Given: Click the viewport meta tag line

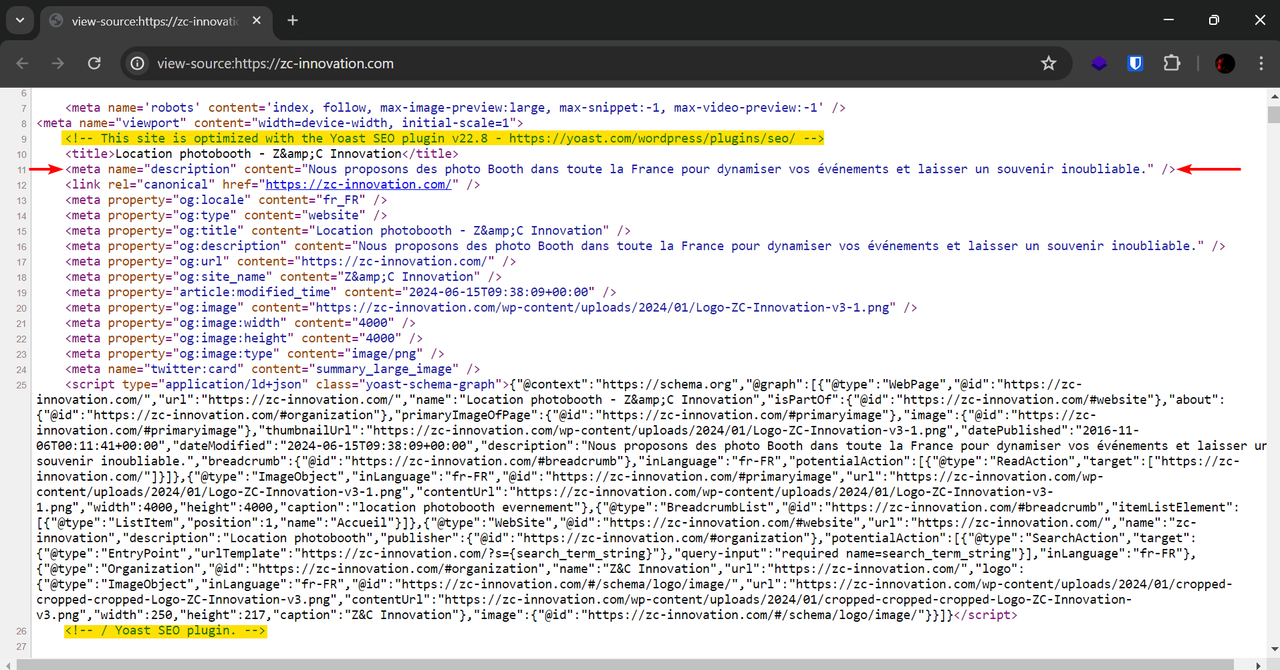Looking at the screenshot, I should click(x=279, y=123).
